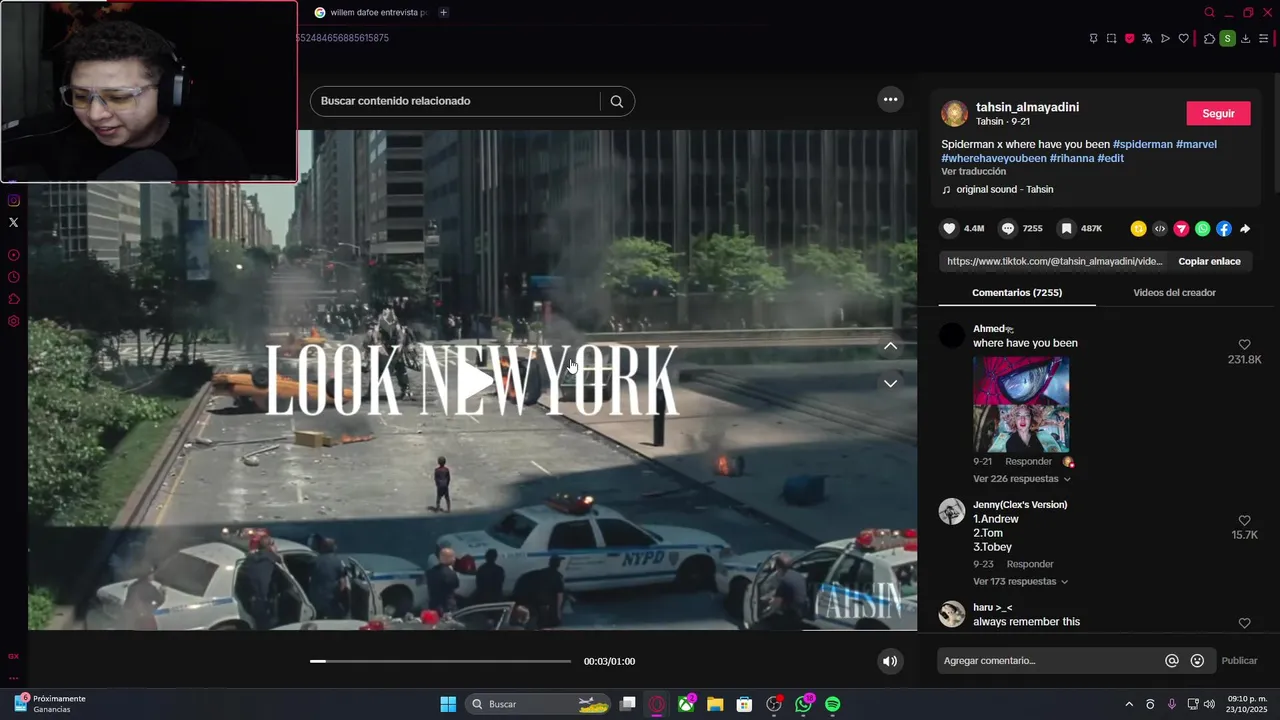Select the willem dafoe entrevista browser tab
Viewport: 1280px width, 720px height.
(370, 12)
